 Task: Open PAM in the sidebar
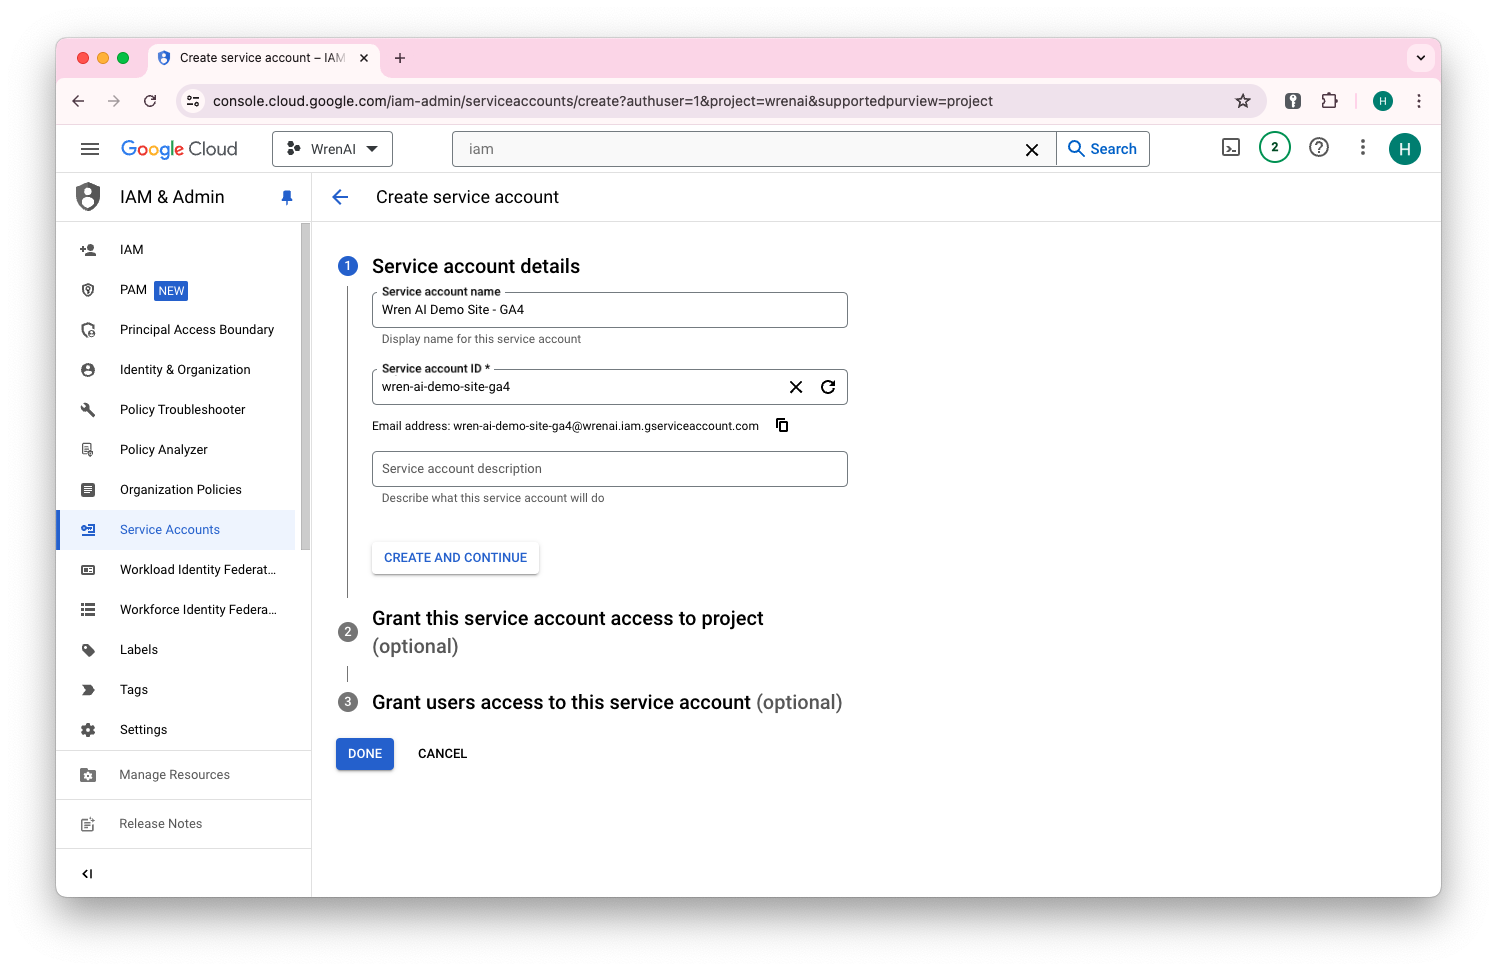click(x=176, y=290)
